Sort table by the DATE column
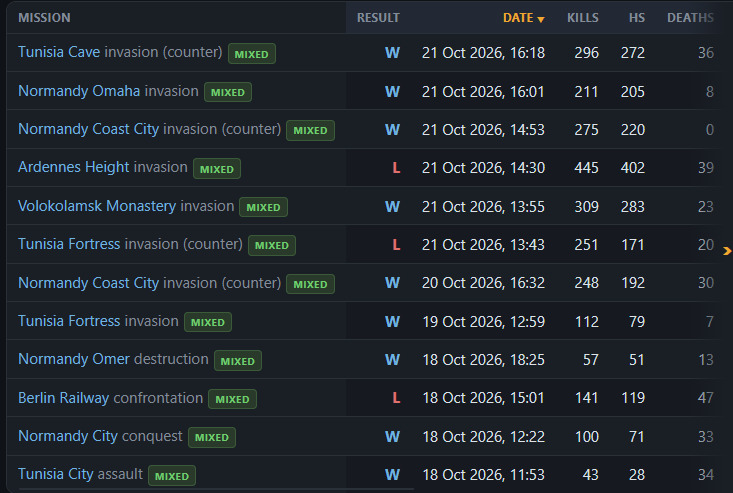The width and height of the screenshot is (733, 493). tap(523, 18)
